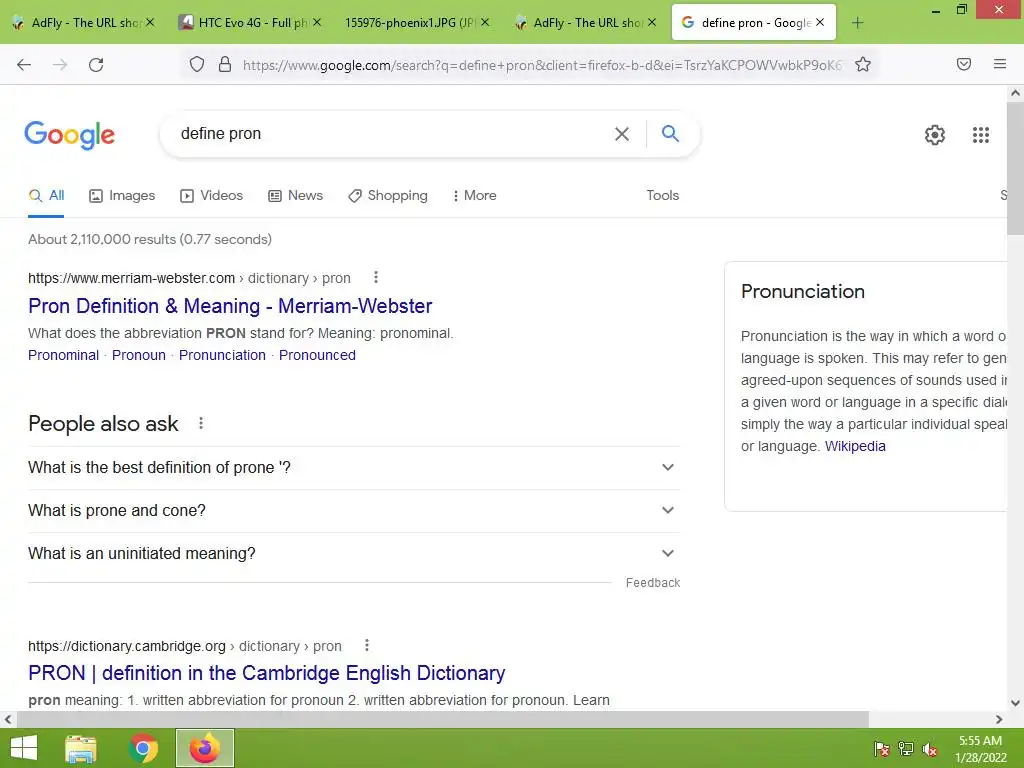The width and height of the screenshot is (1024, 768).
Task: Click the muted volume tray icon
Action: [x=930, y=749]
